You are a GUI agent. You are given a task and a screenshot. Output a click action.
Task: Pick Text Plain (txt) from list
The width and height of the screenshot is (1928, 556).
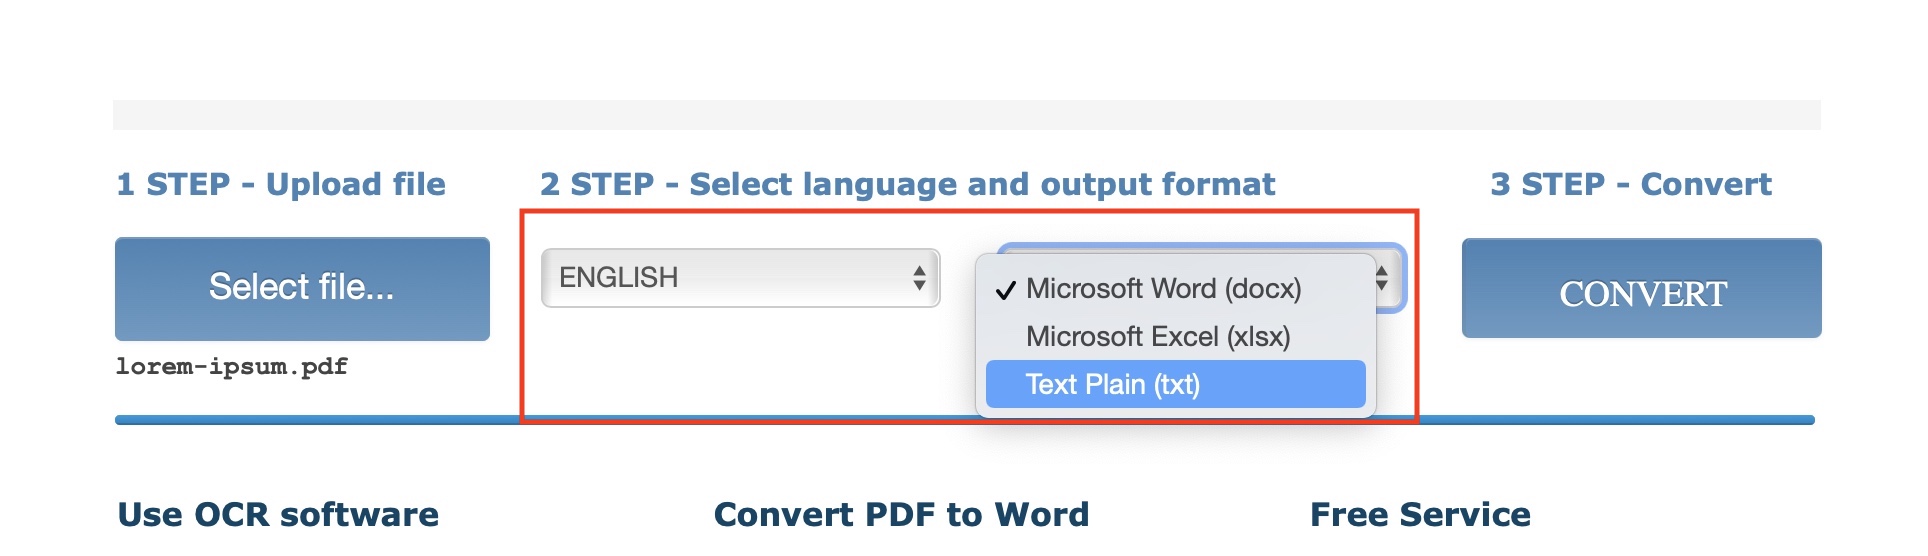tap(1112, 385)
